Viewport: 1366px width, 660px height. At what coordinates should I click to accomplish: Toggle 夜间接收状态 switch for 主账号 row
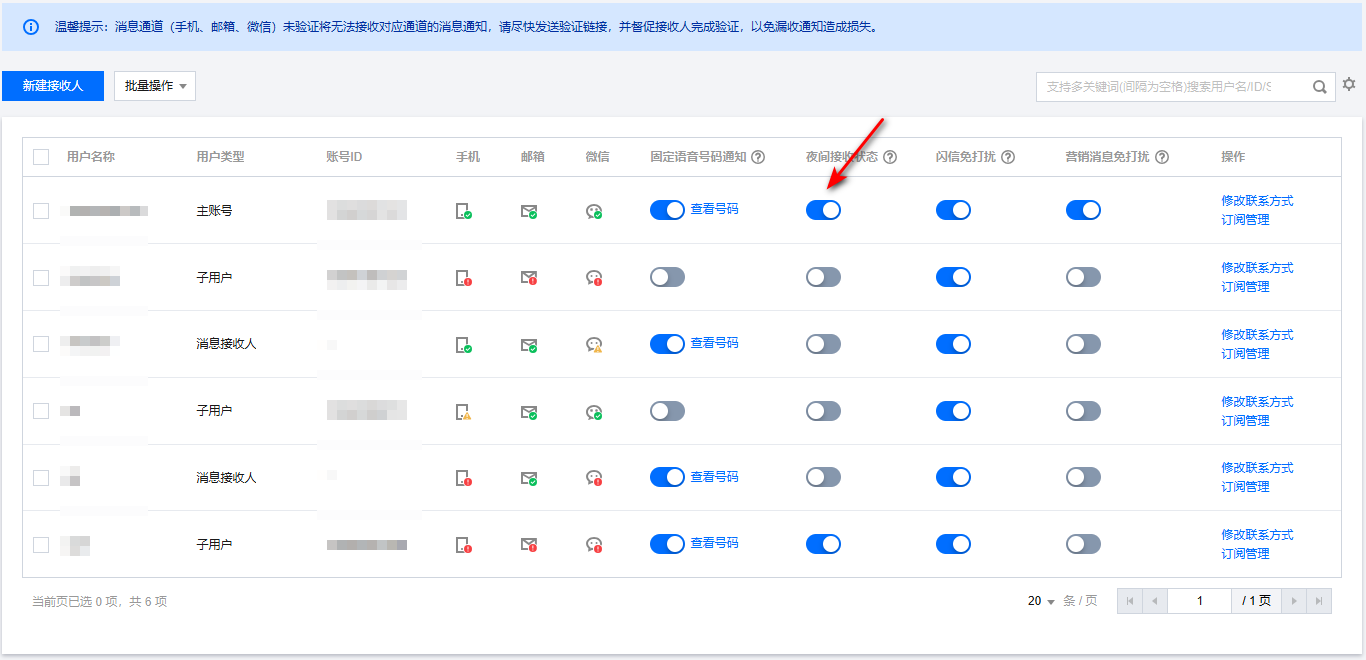823,210
